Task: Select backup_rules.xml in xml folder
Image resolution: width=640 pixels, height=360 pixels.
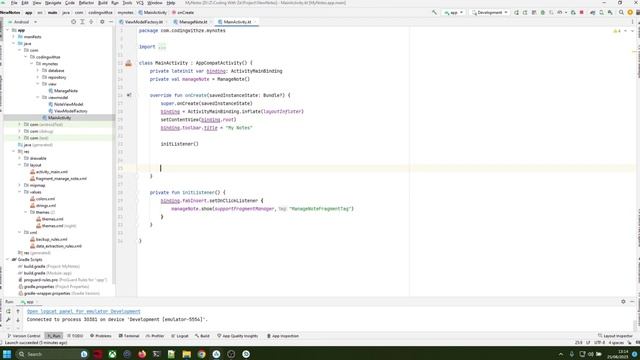Action: (49, 239)
